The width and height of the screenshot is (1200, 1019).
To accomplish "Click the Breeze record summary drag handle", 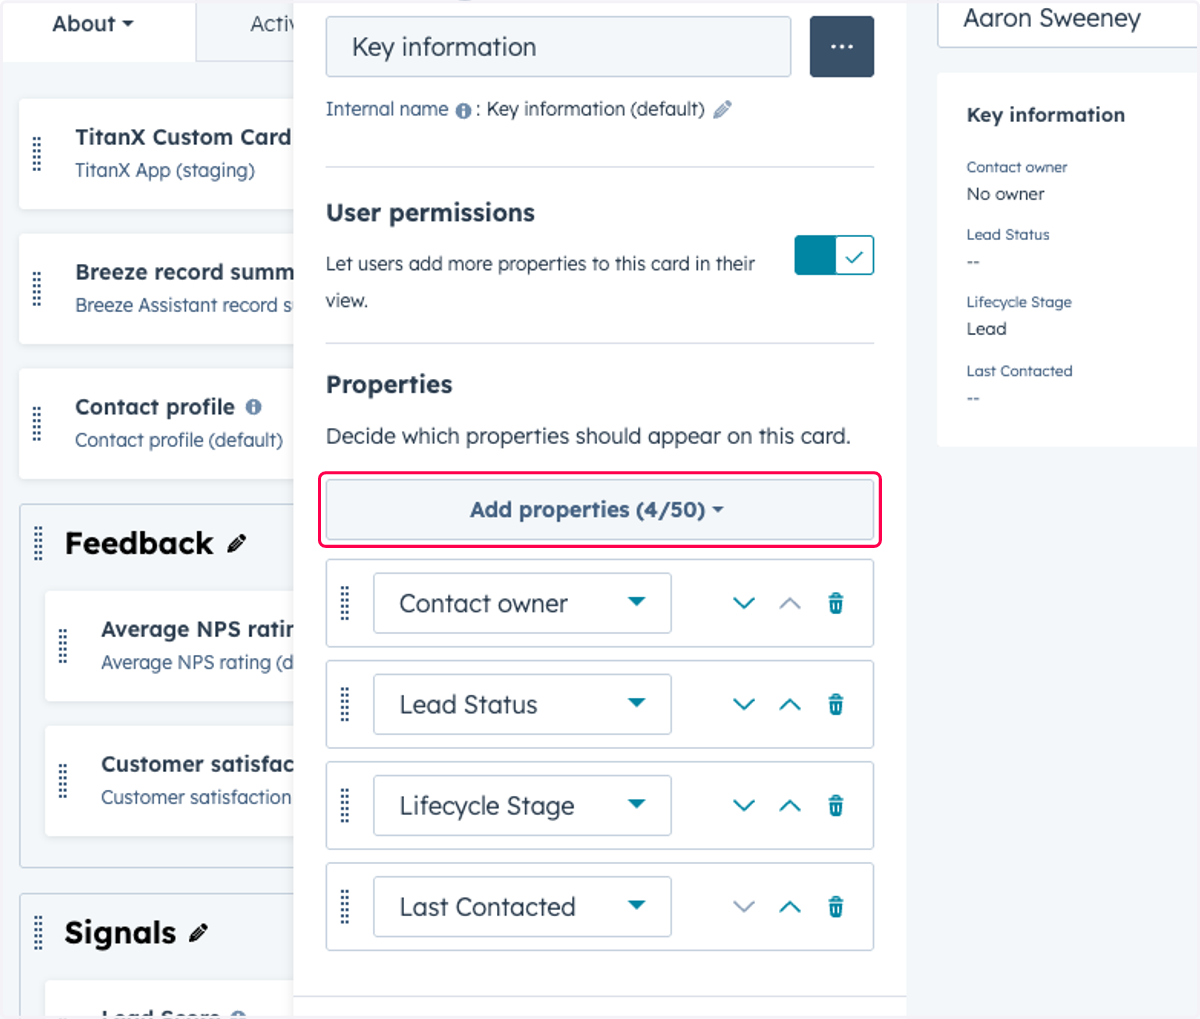I will pyautogui.click(x=38, y=289).
